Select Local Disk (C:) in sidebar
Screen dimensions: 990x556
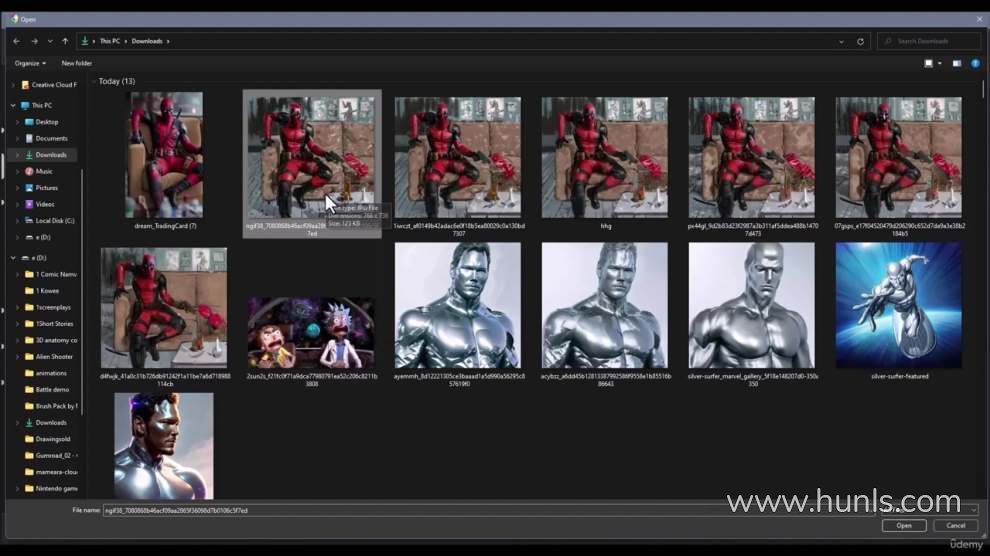click(x=50, y=220)
